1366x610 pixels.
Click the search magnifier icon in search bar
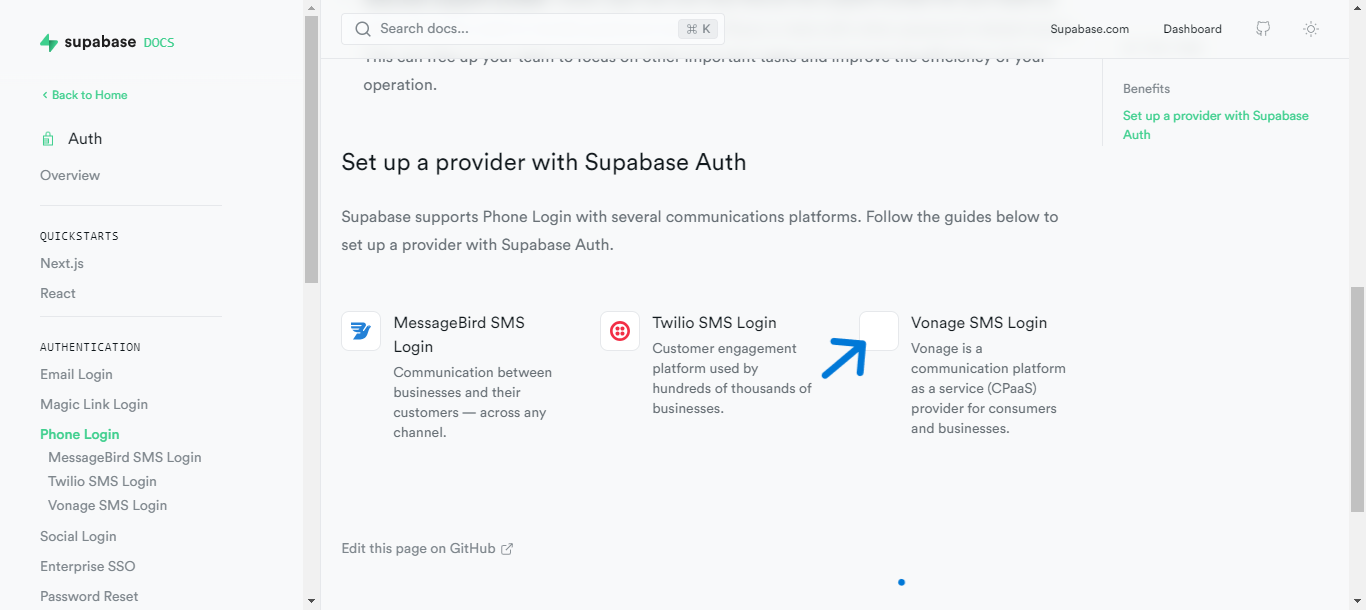click(363, 29)
